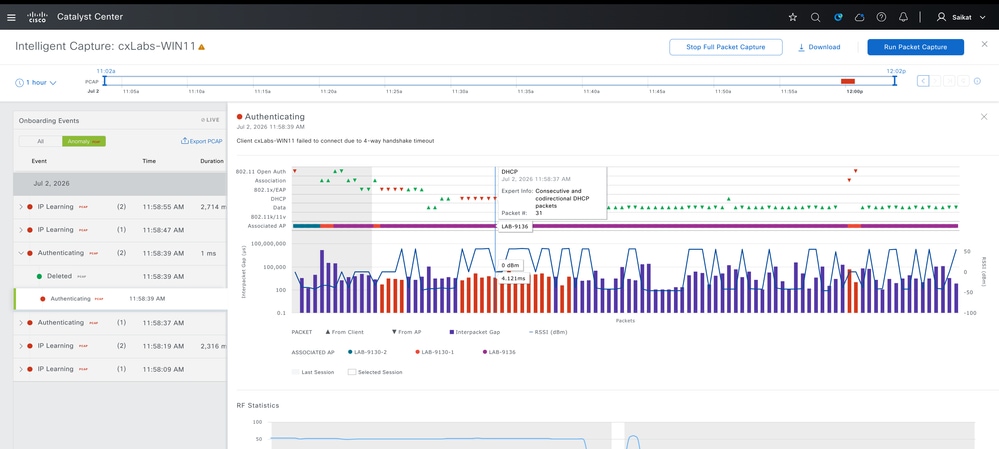
Task: Collapse Authenticating 11:58:39 AM group
Action: click(x=20, y=253)
